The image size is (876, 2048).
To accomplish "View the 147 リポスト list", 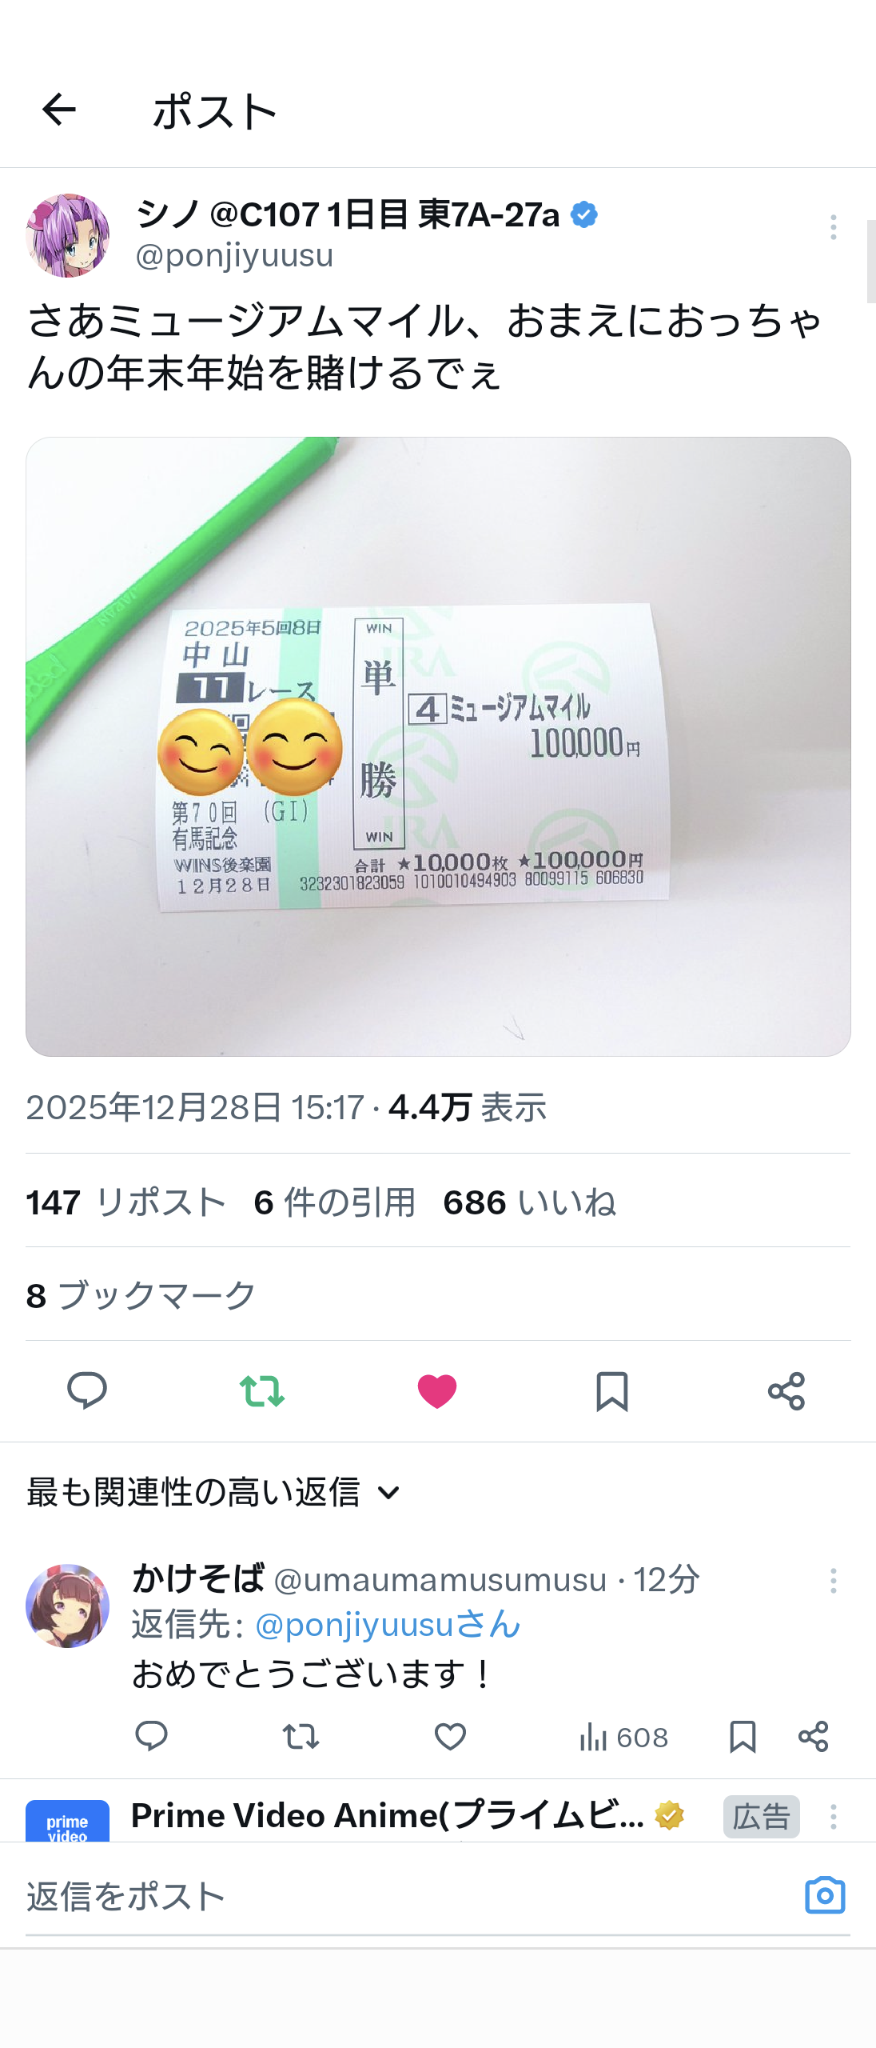I will [126, 1202].
